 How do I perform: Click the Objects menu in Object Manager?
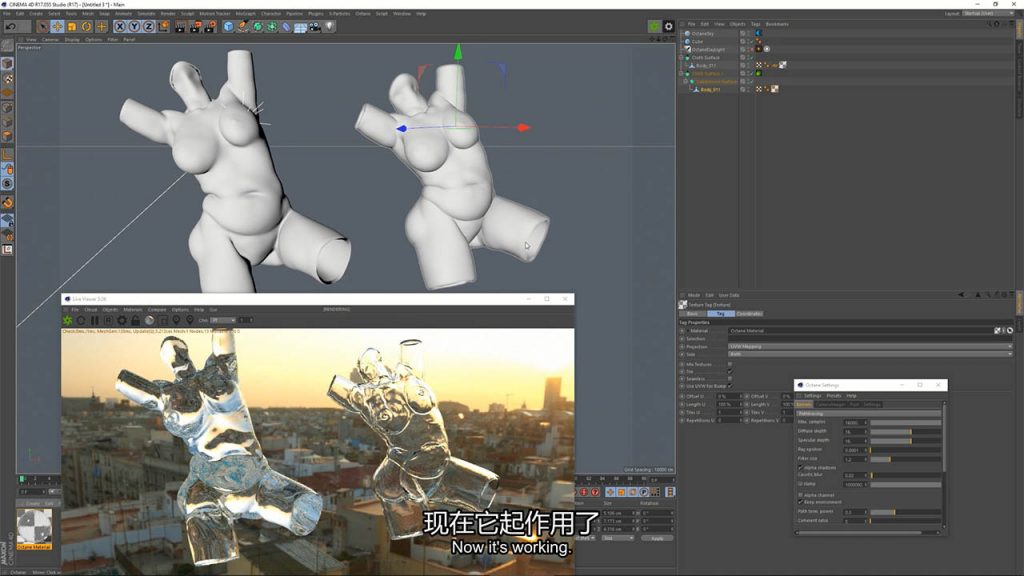[737, 24]
